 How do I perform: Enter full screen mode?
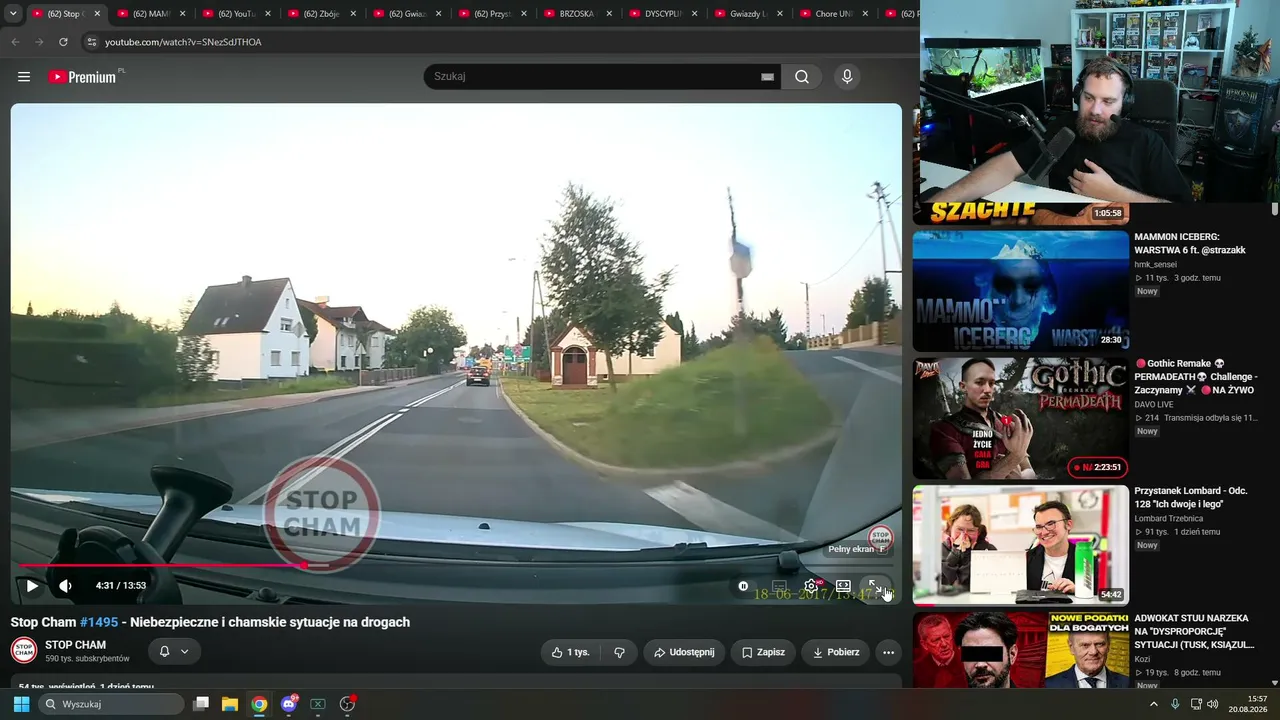[x=873, y=586]
